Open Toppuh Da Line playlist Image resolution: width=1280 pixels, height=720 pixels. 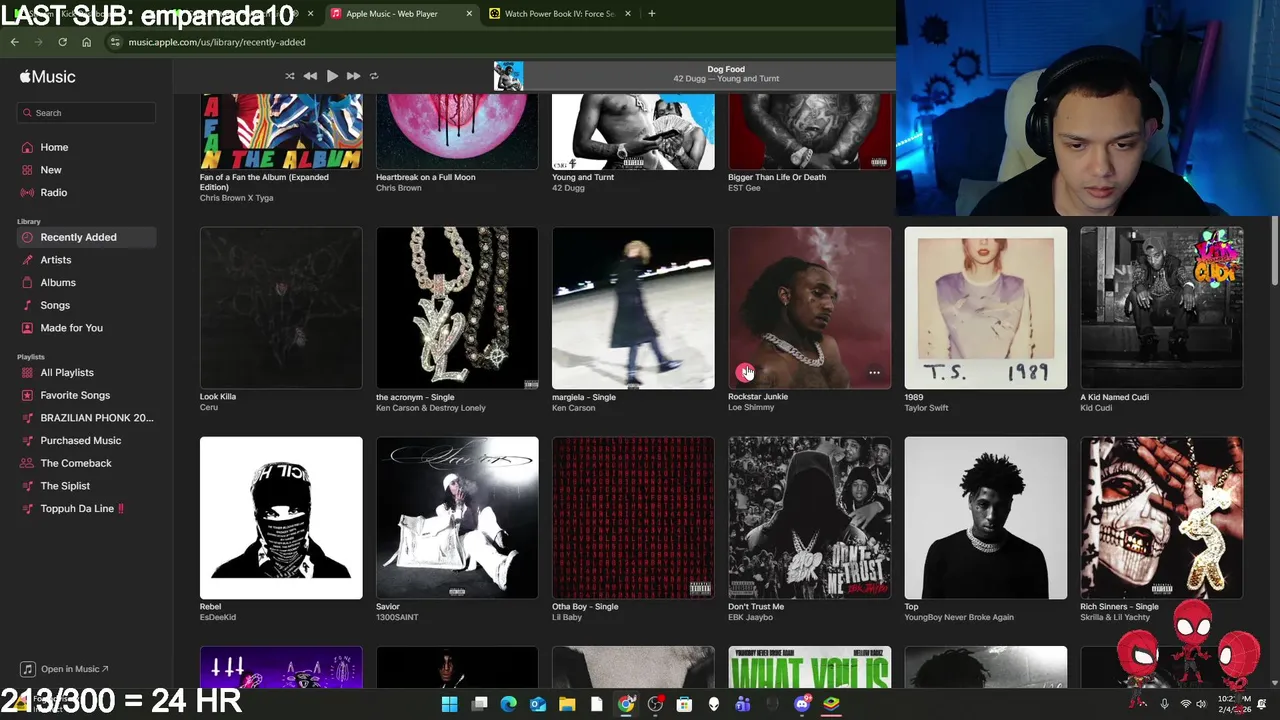pos(82,509)
